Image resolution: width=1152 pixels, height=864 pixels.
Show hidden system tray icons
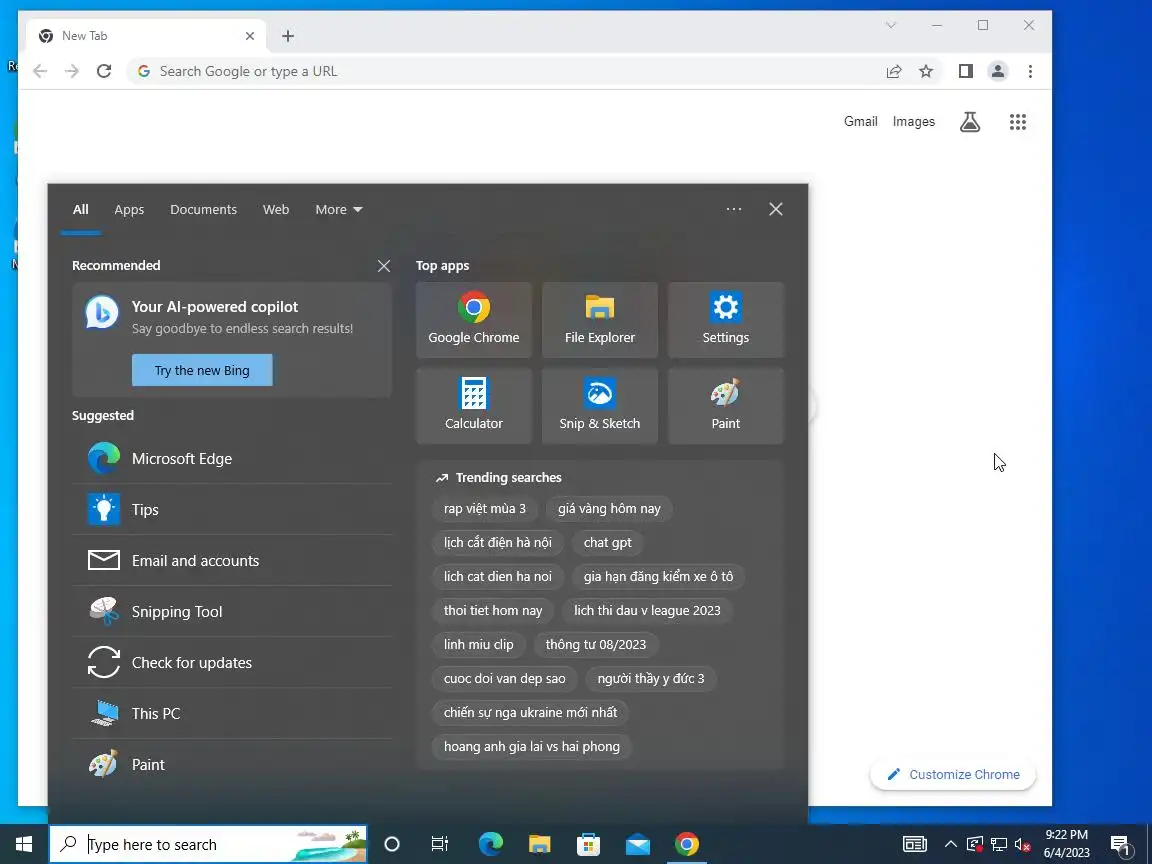(x=950, y=844)
